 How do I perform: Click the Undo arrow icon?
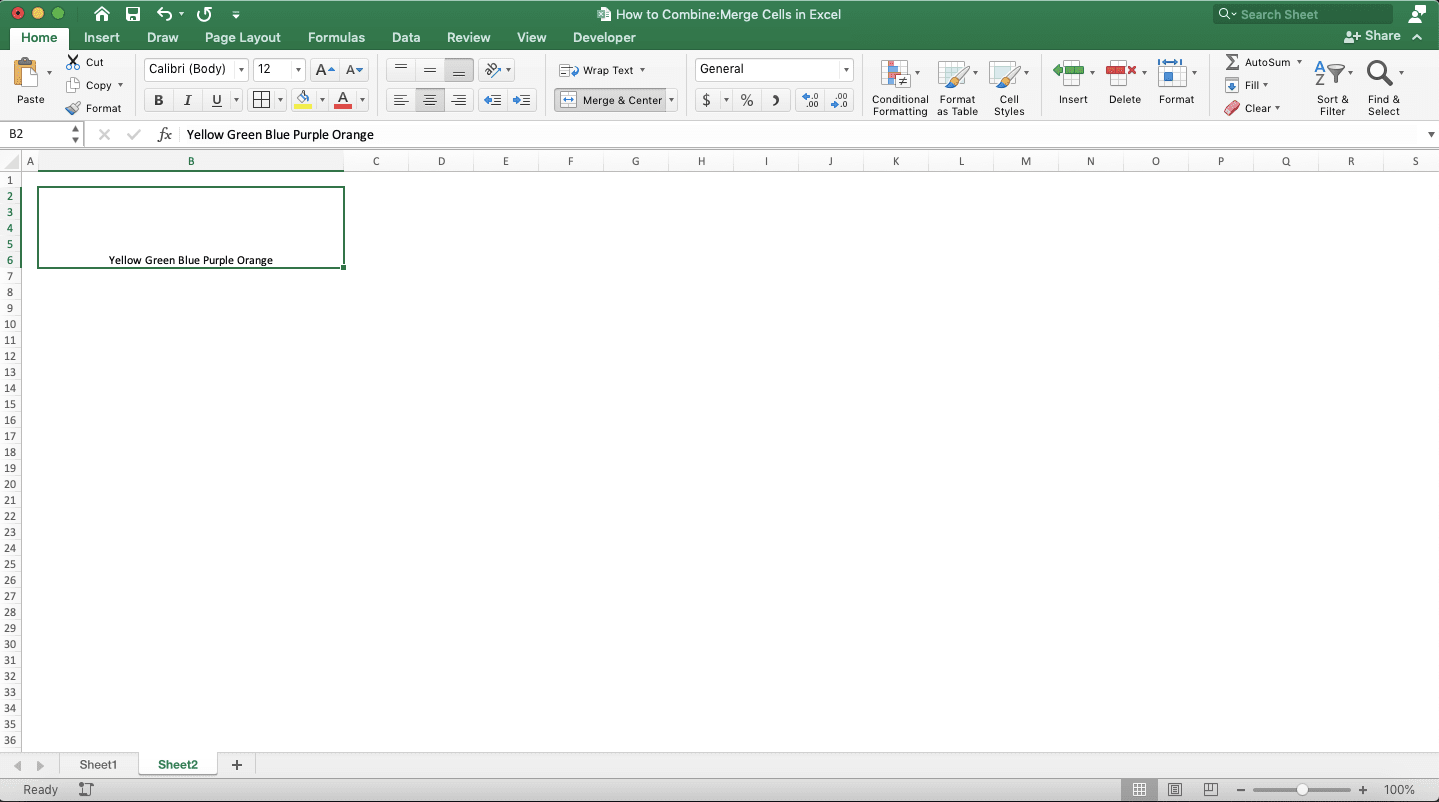tap(165, 14)
